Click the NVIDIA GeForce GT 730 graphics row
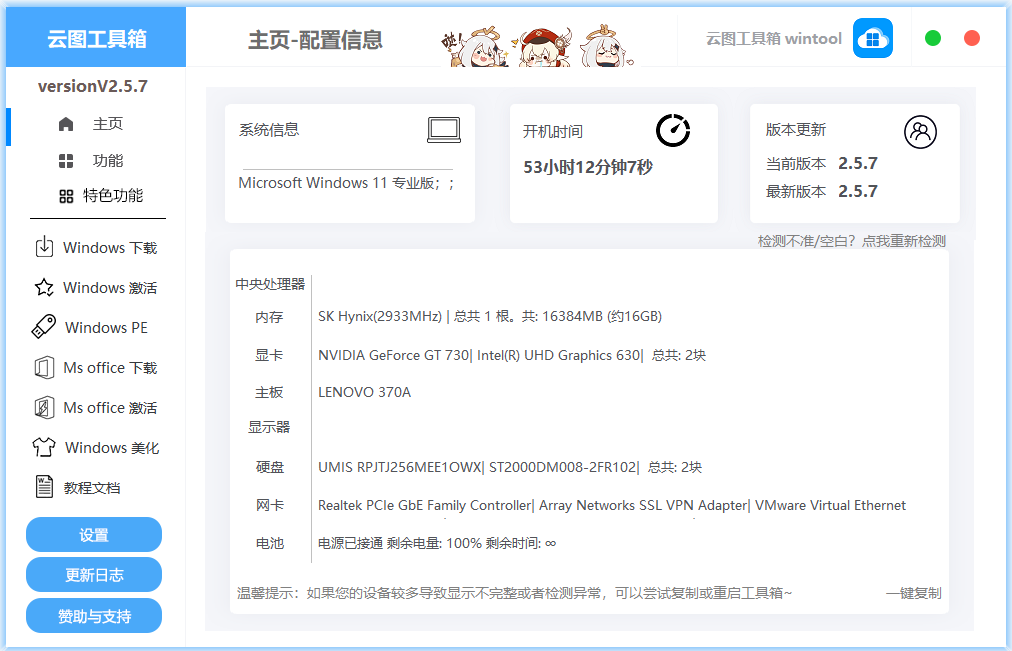This screenshot has width=1012, height=651. click(x=512, y=355)
